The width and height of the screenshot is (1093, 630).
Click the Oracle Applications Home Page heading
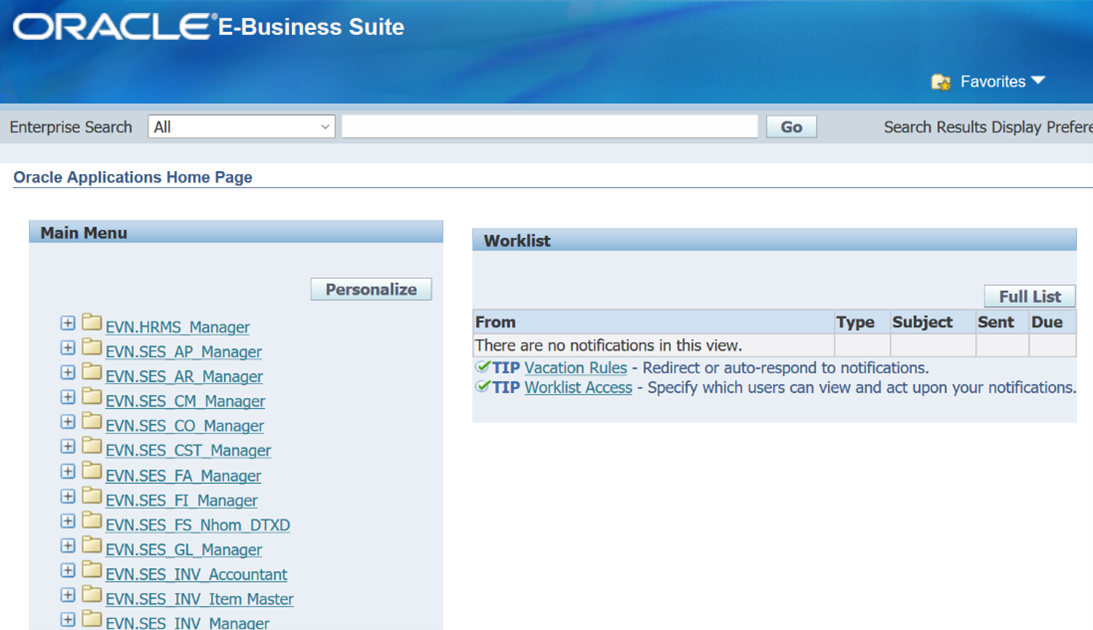tap(132, 177)
